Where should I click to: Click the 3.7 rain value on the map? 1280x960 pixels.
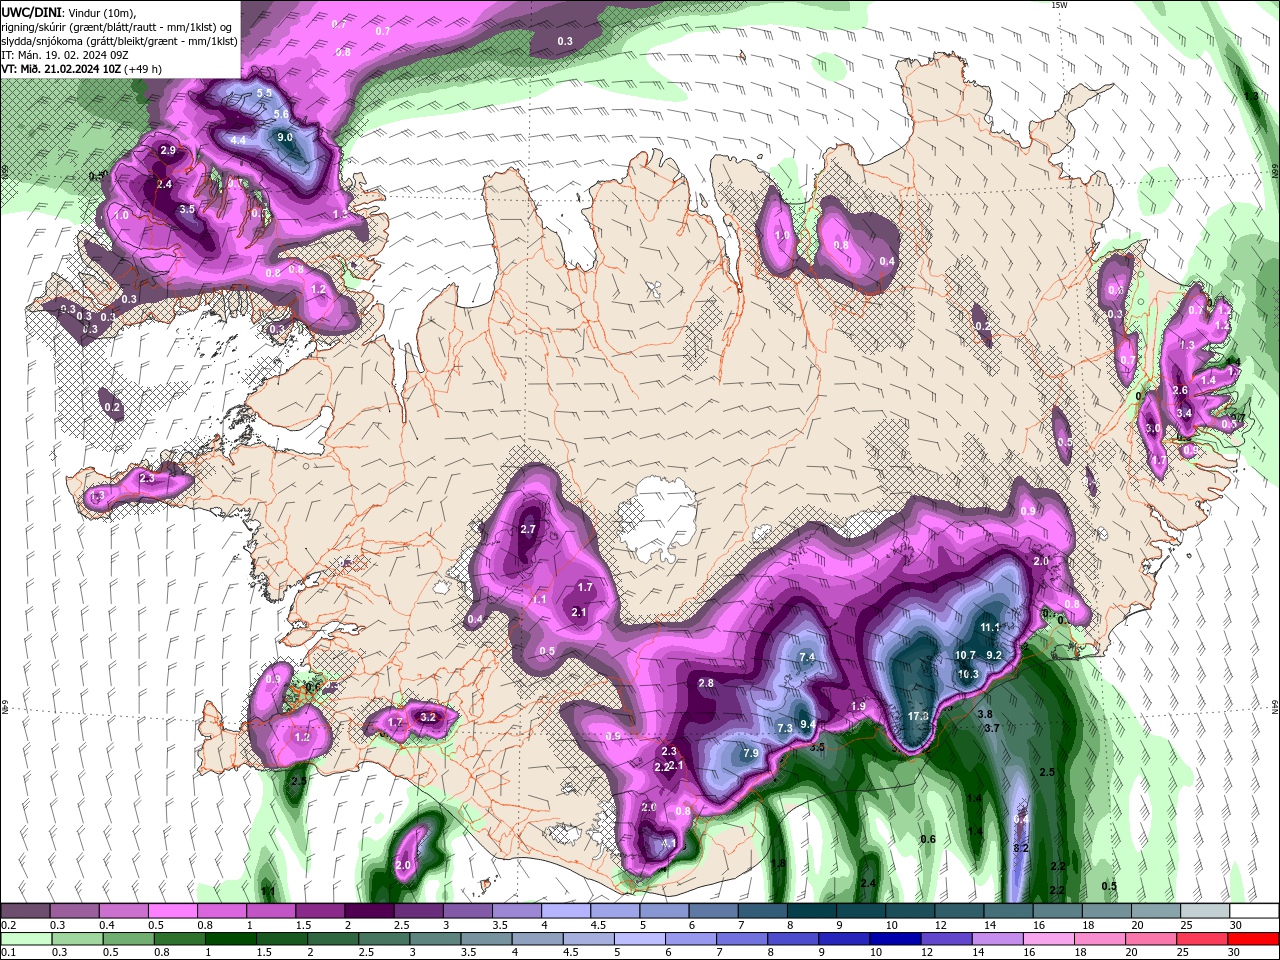992,729
